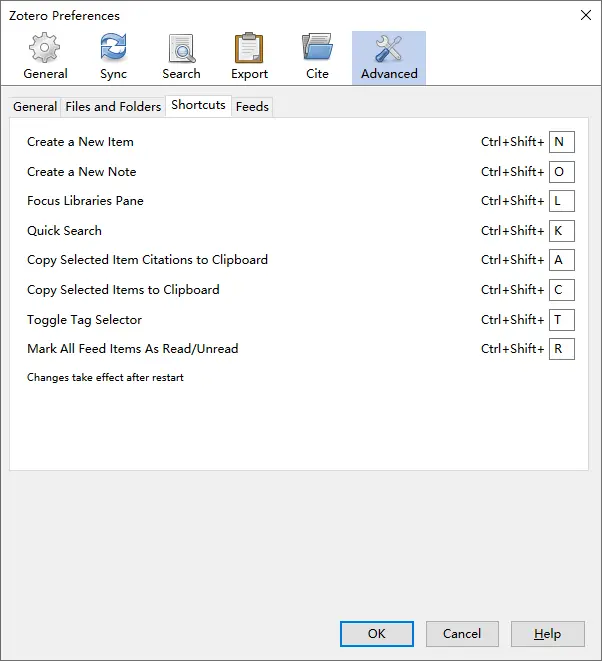602x661 pixels.
Task: Close the Zotero Preferences window
Action: pyautogui.click(x=586, y=16)
